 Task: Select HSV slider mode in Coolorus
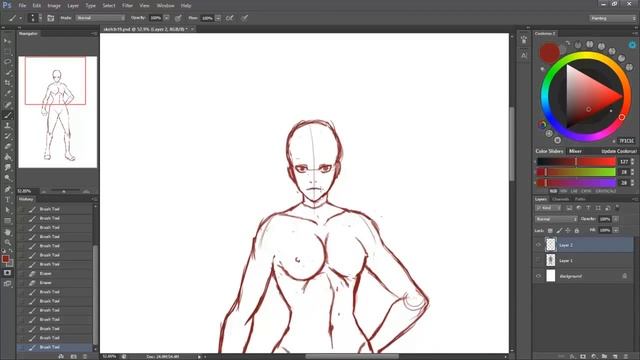click(564, 191)
